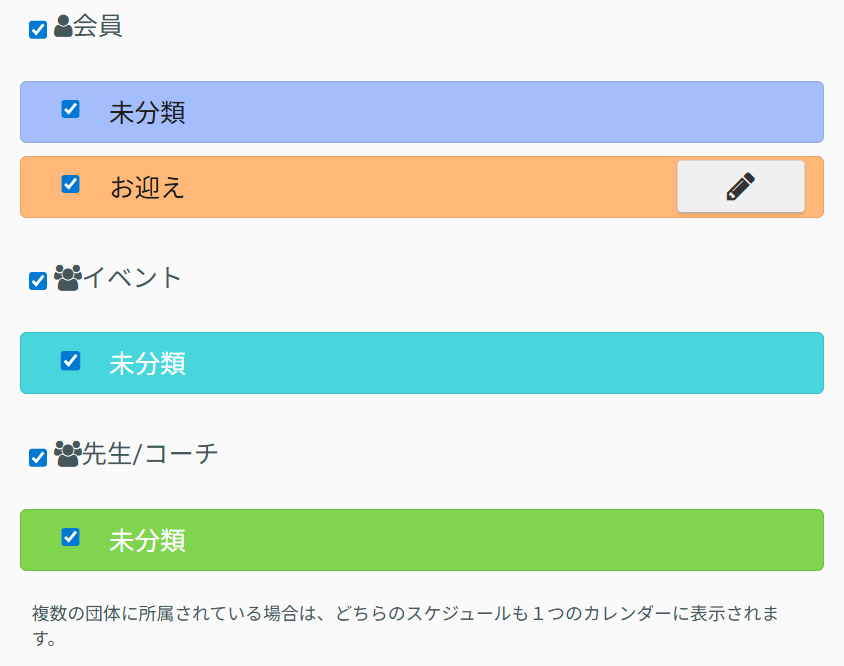The image size is (844, 666).
Task: Uncheck the お迎え category checkbox
Action: [70, 184]
